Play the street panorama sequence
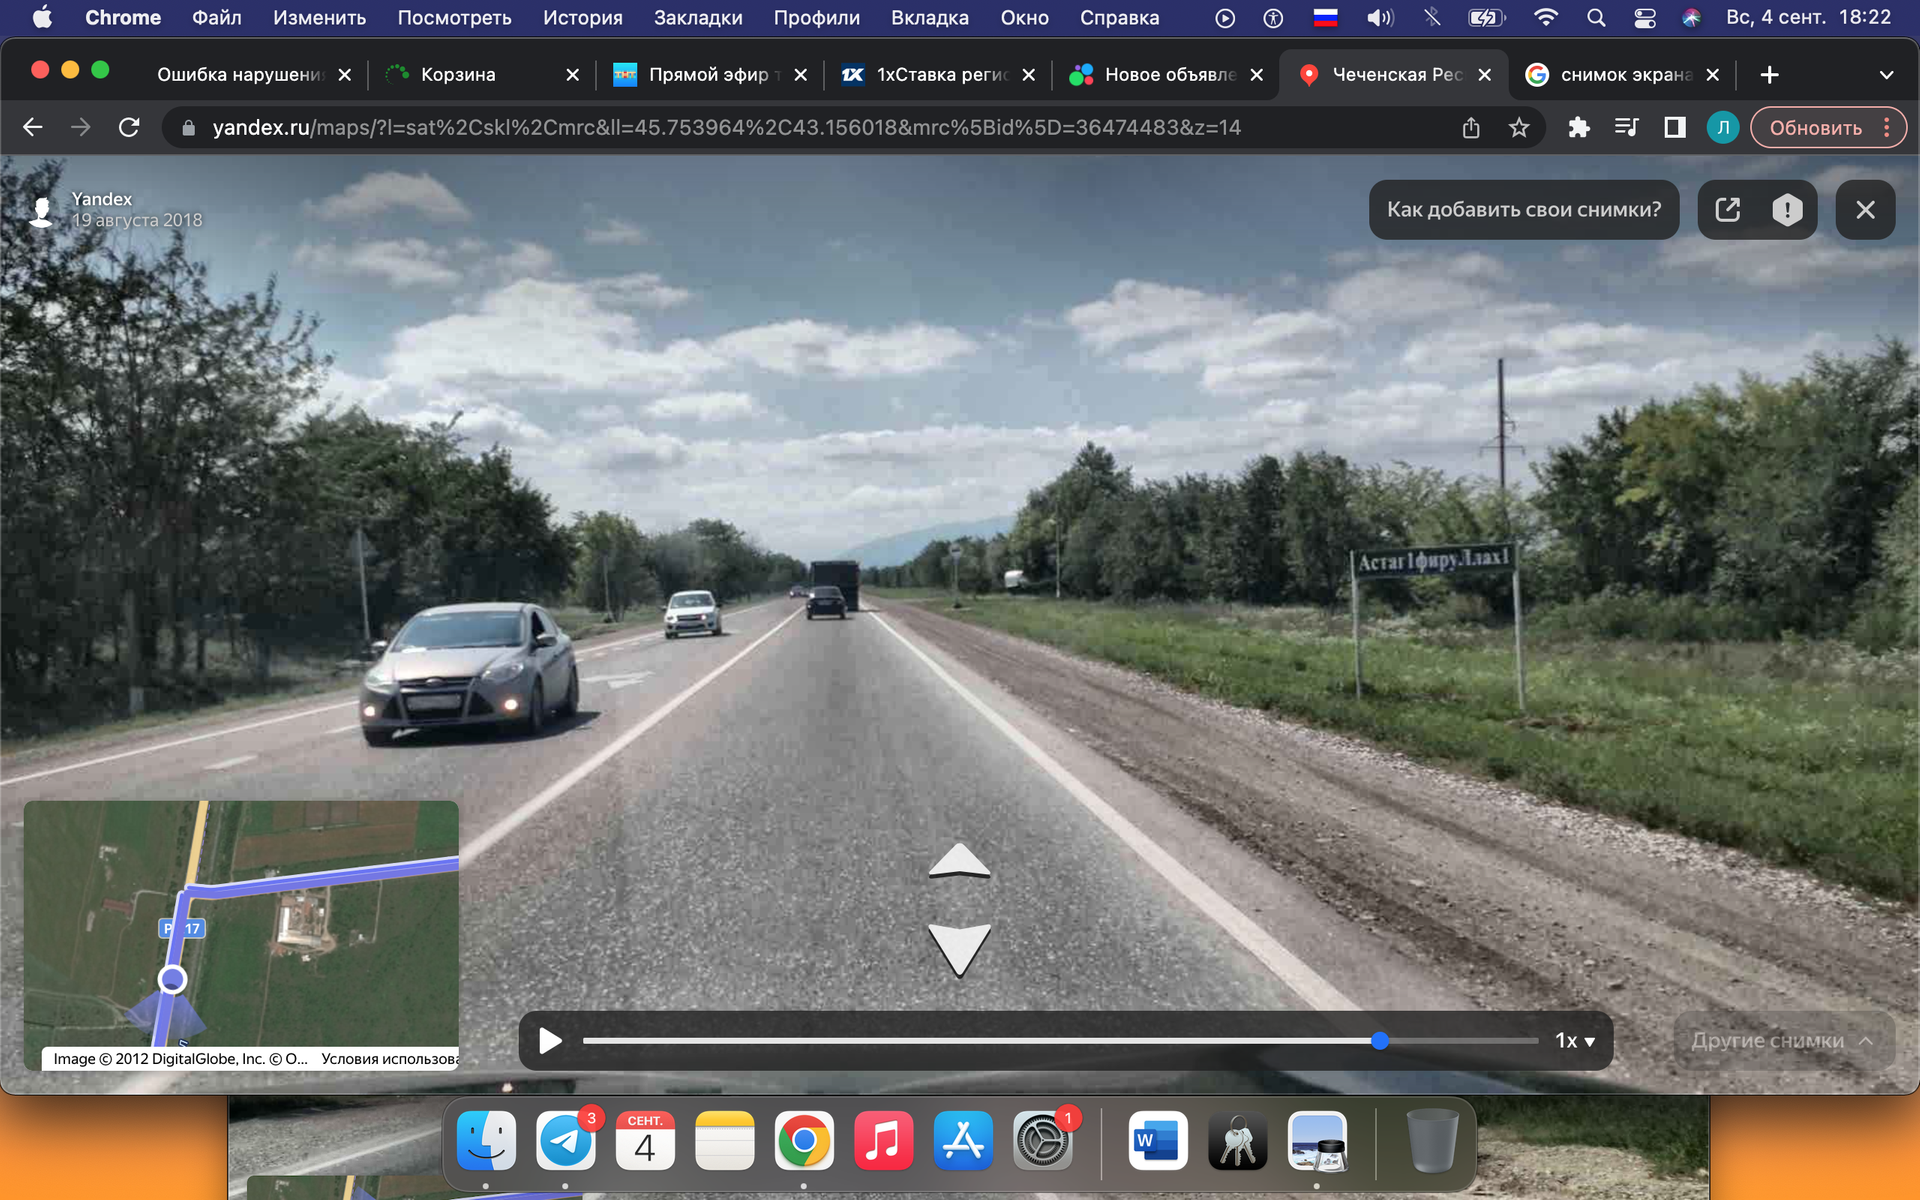This screenshot has width=1920, height=1200. 549,1041
